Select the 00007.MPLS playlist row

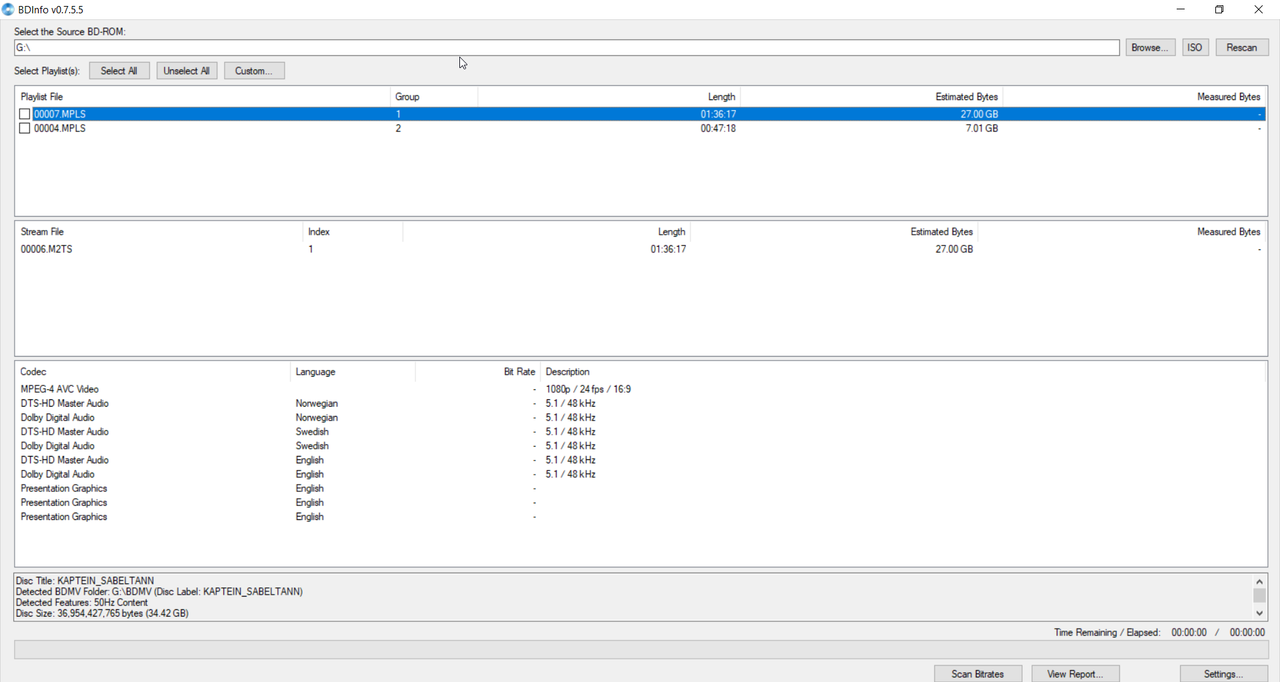[x=640, y=114]
